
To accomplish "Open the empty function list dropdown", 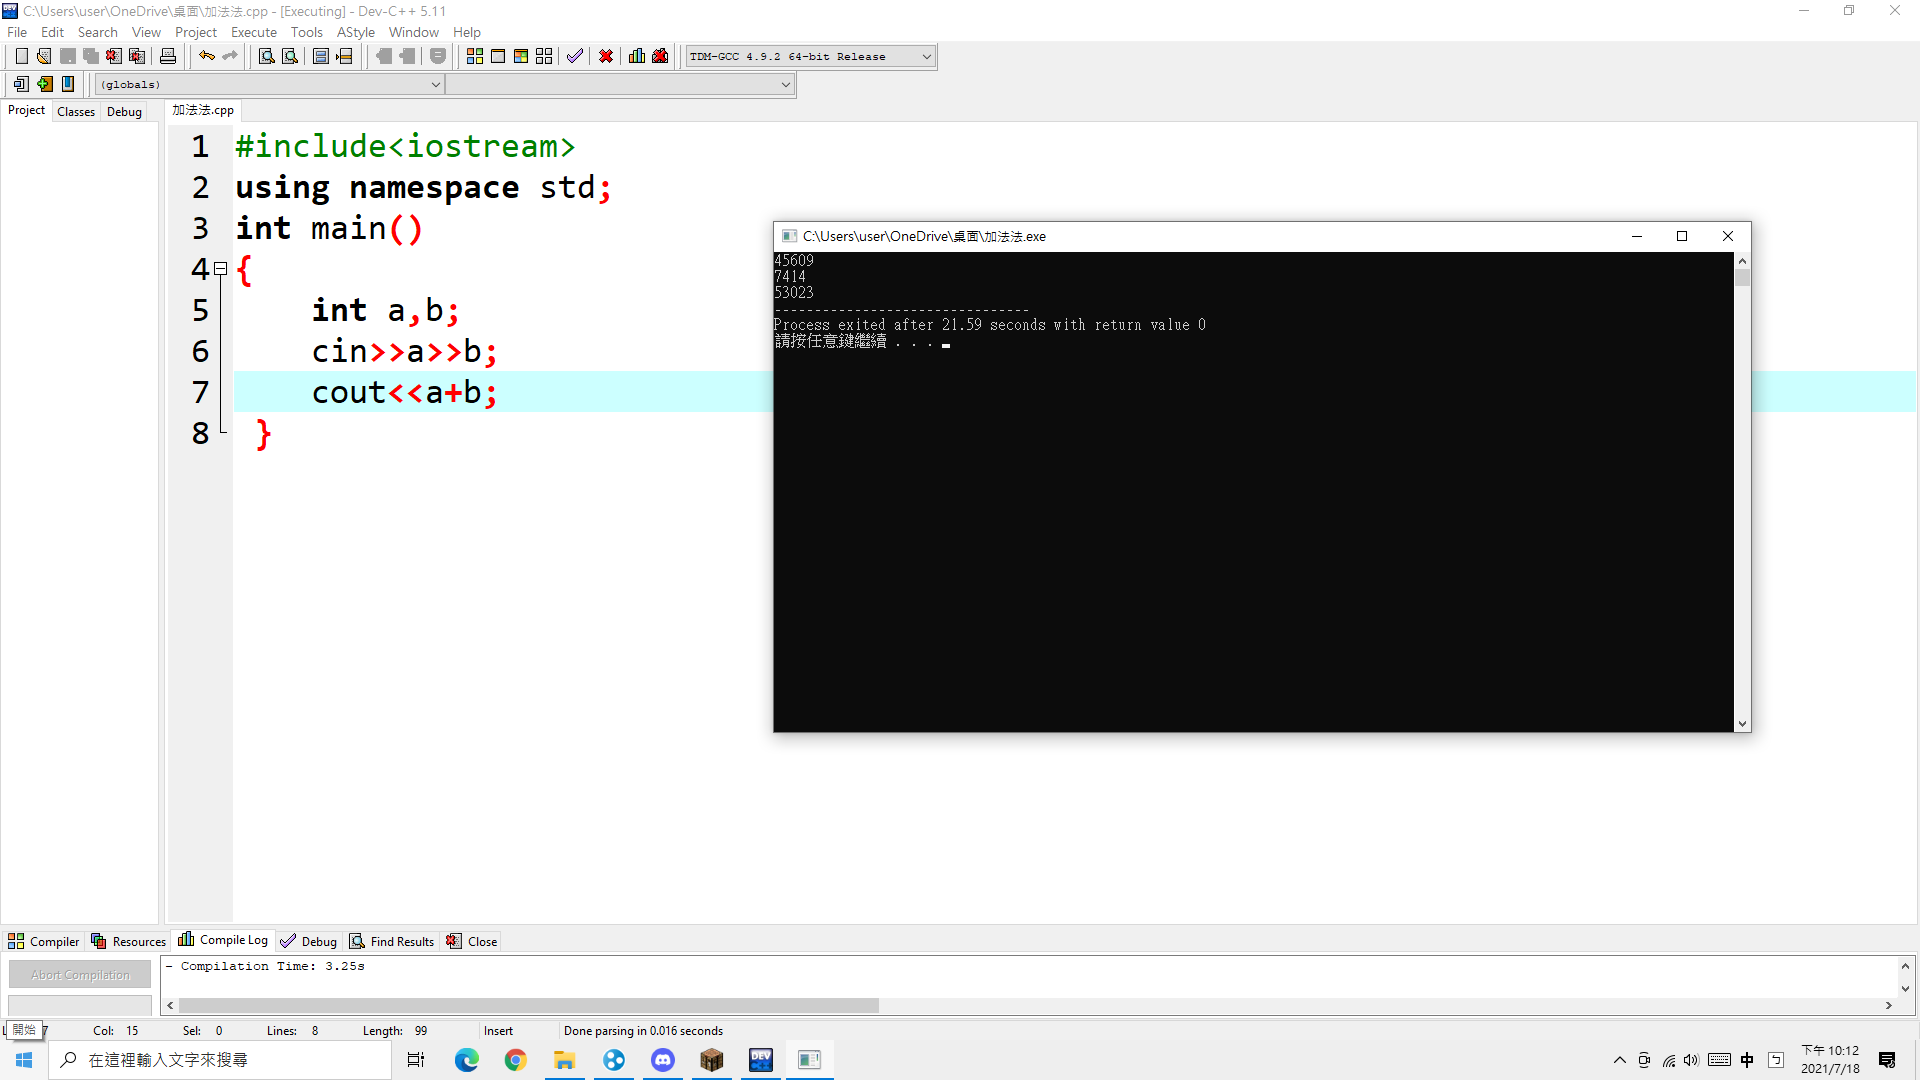I will (x=785, y=85).
